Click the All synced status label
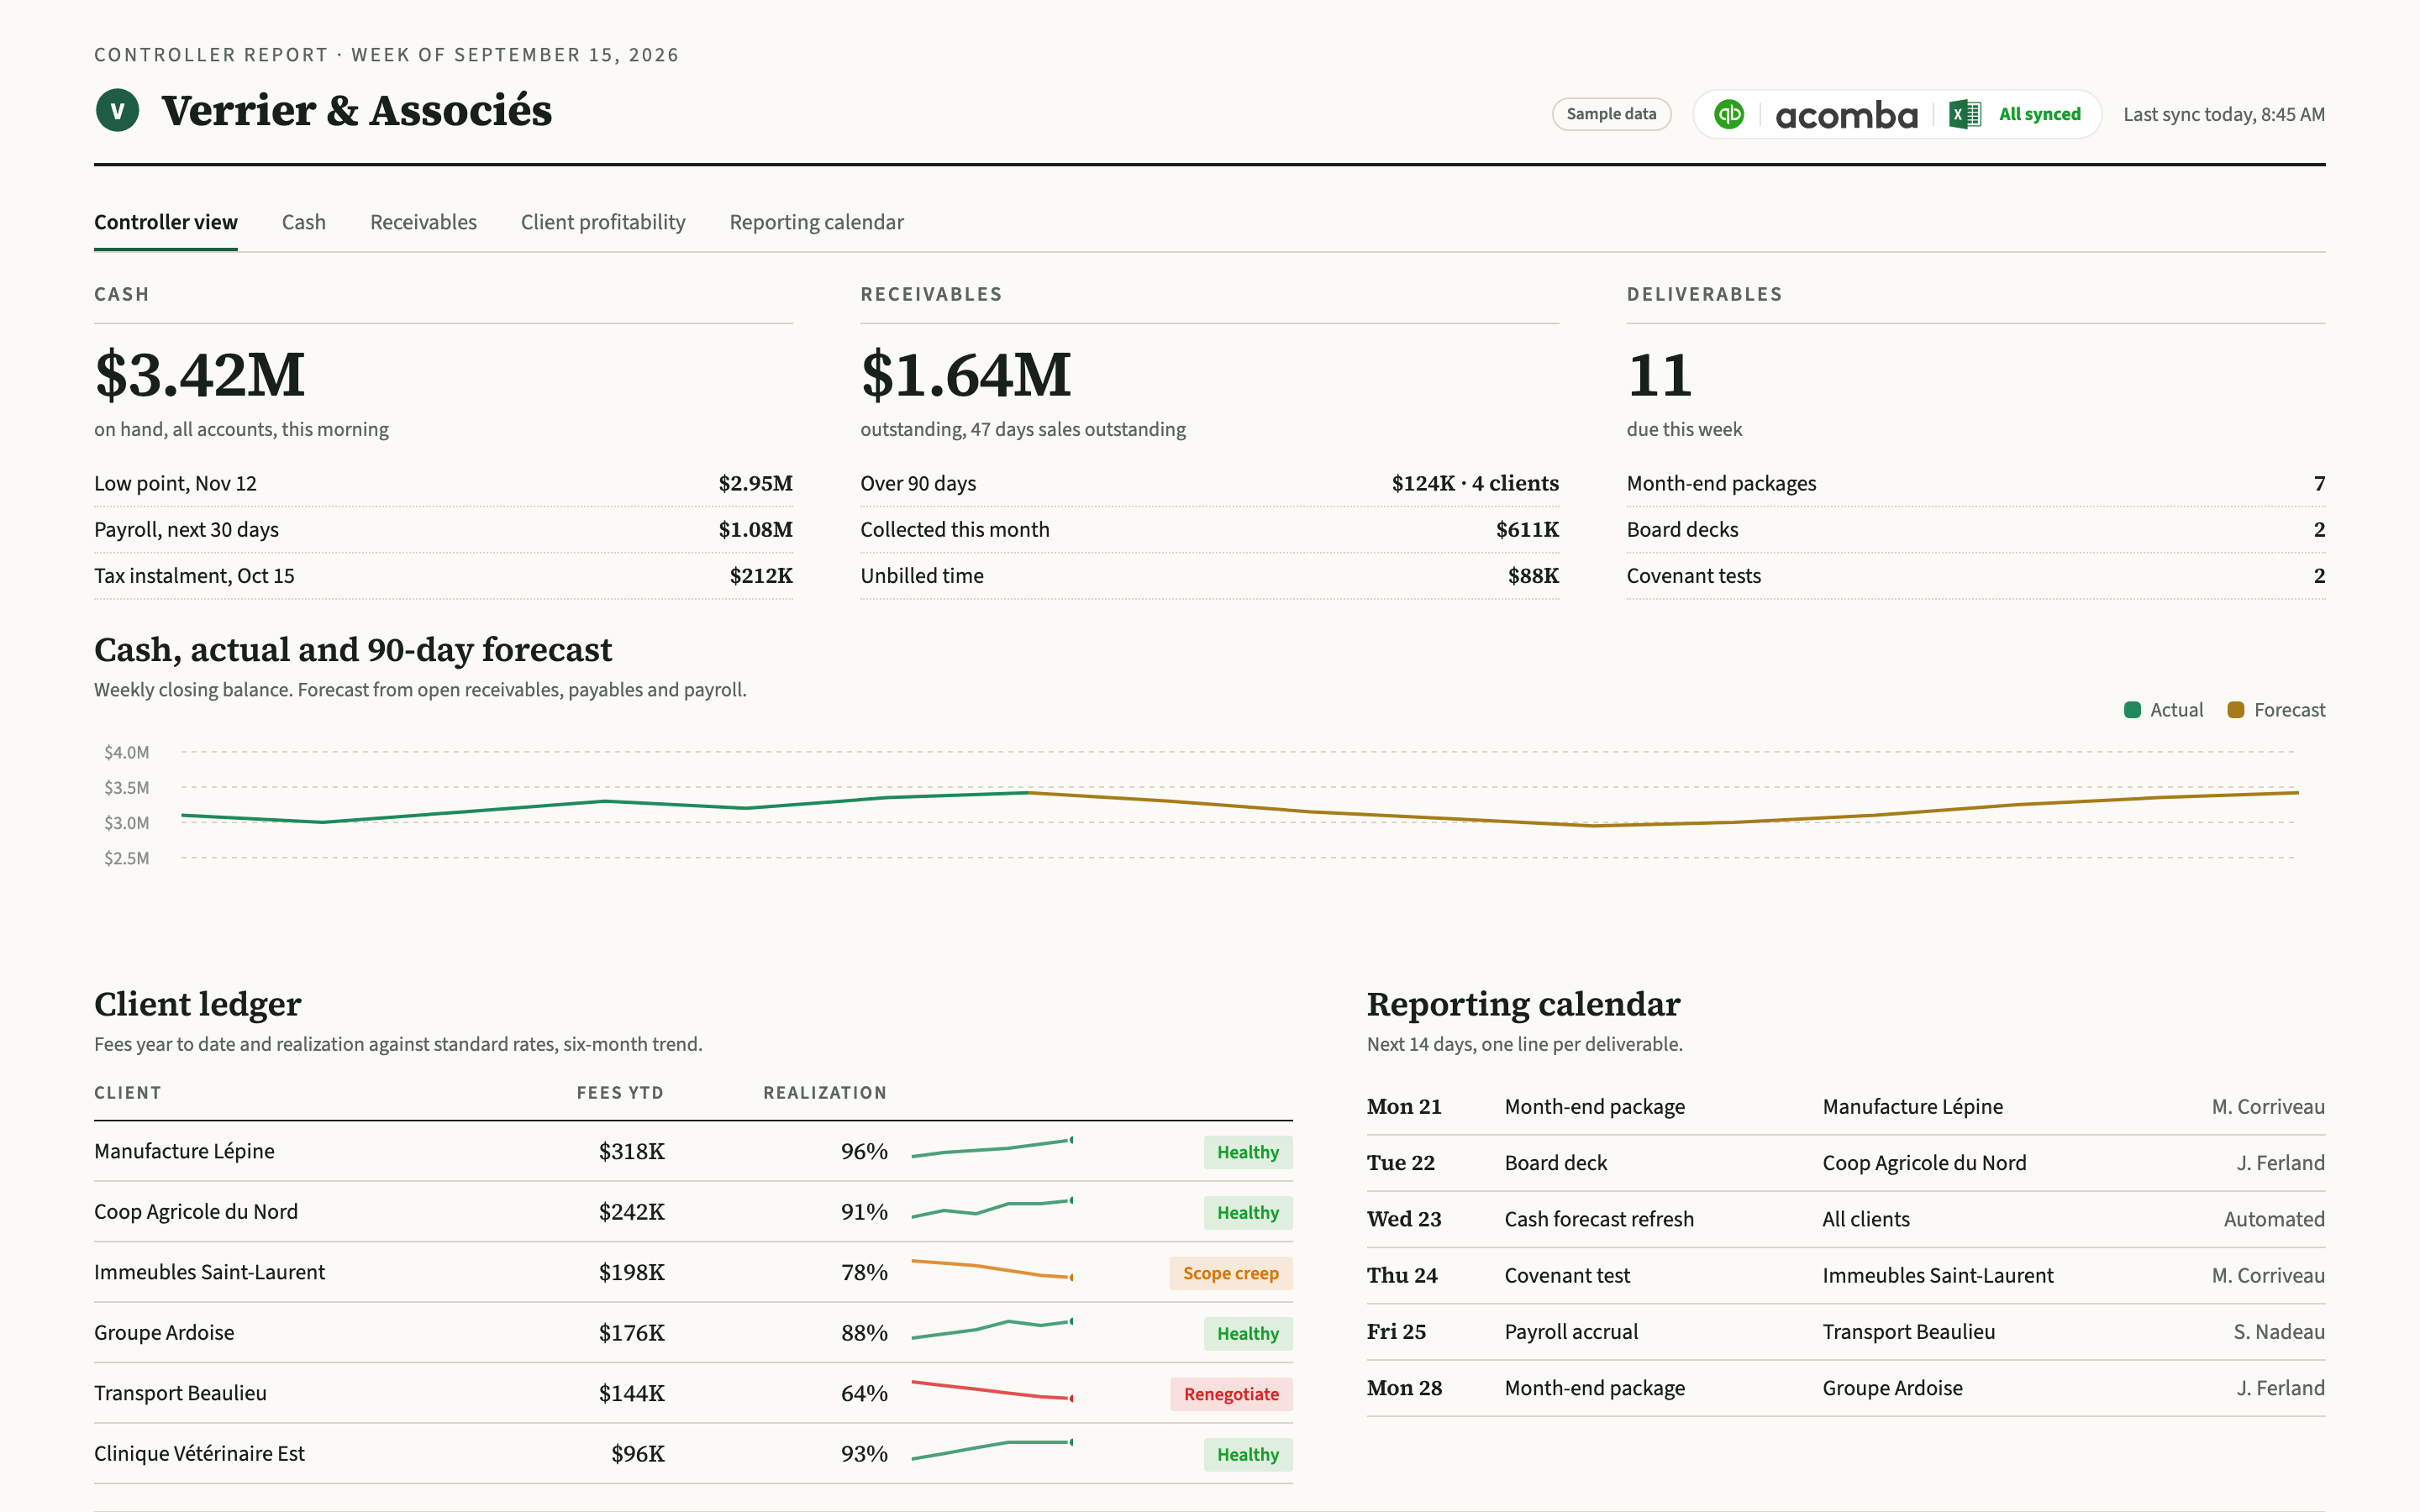Image resolution: width=2420 pixels, height=1512 pixels. (x=2040, y=114)
